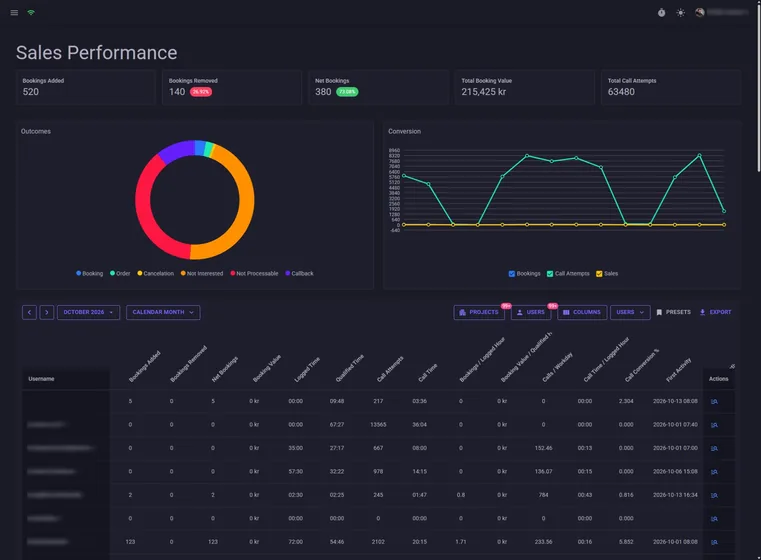Open the stopwatch timer icon
The image size is (761, 560).
662,13
